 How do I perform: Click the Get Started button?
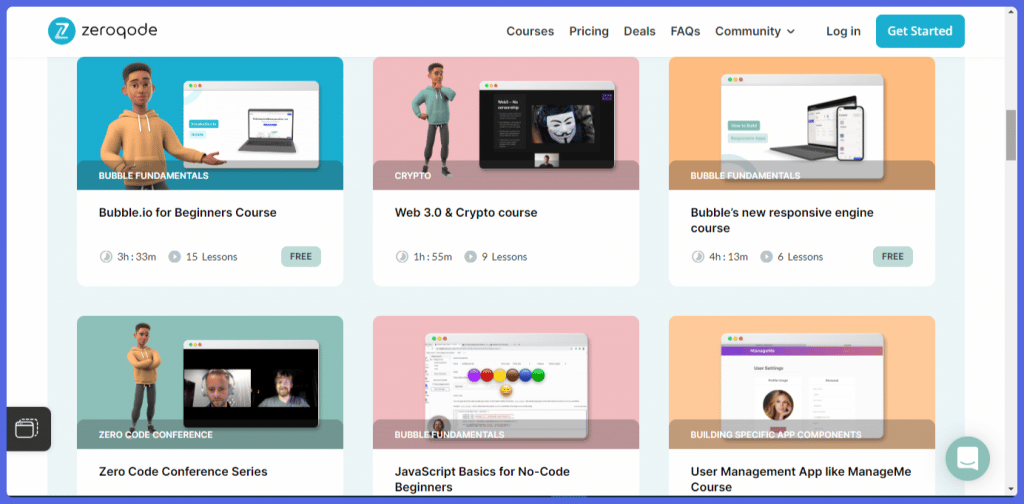pos(920,31)
